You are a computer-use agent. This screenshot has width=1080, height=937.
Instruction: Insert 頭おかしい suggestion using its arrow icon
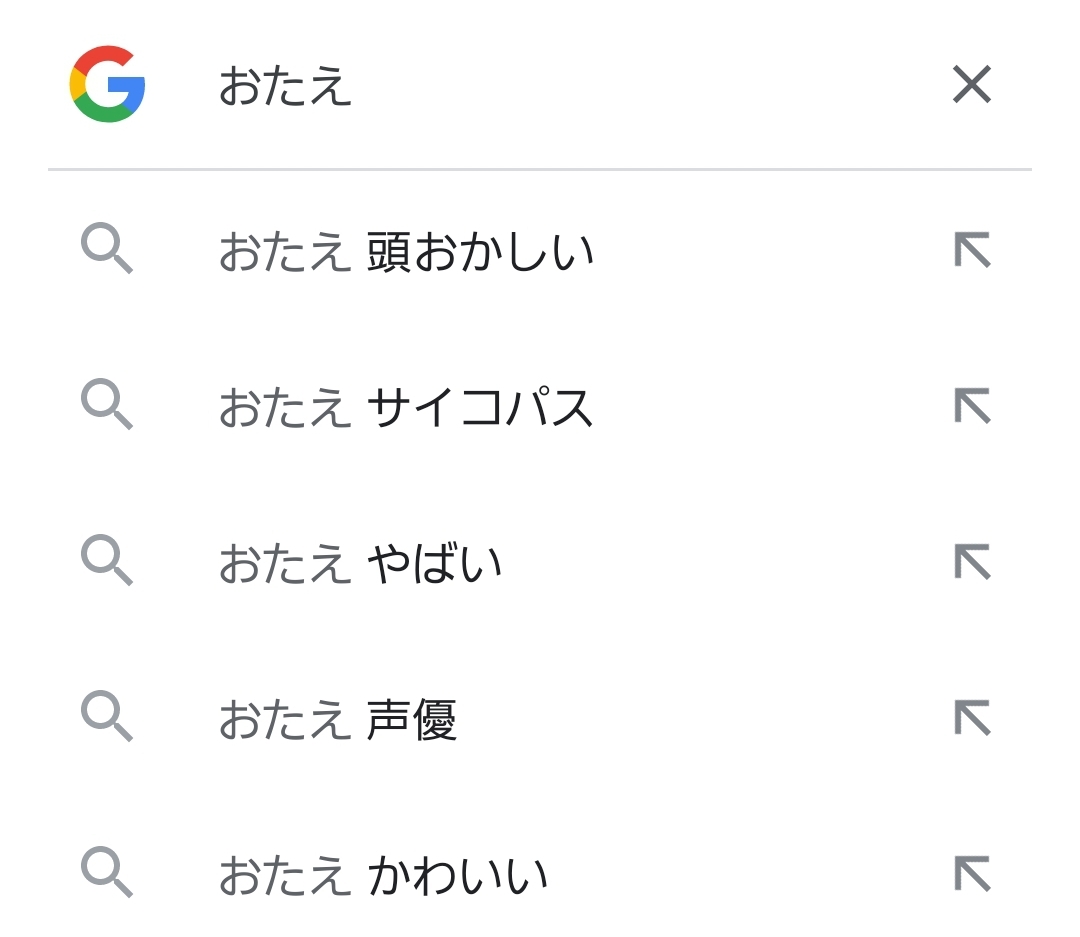coord(971,251)
